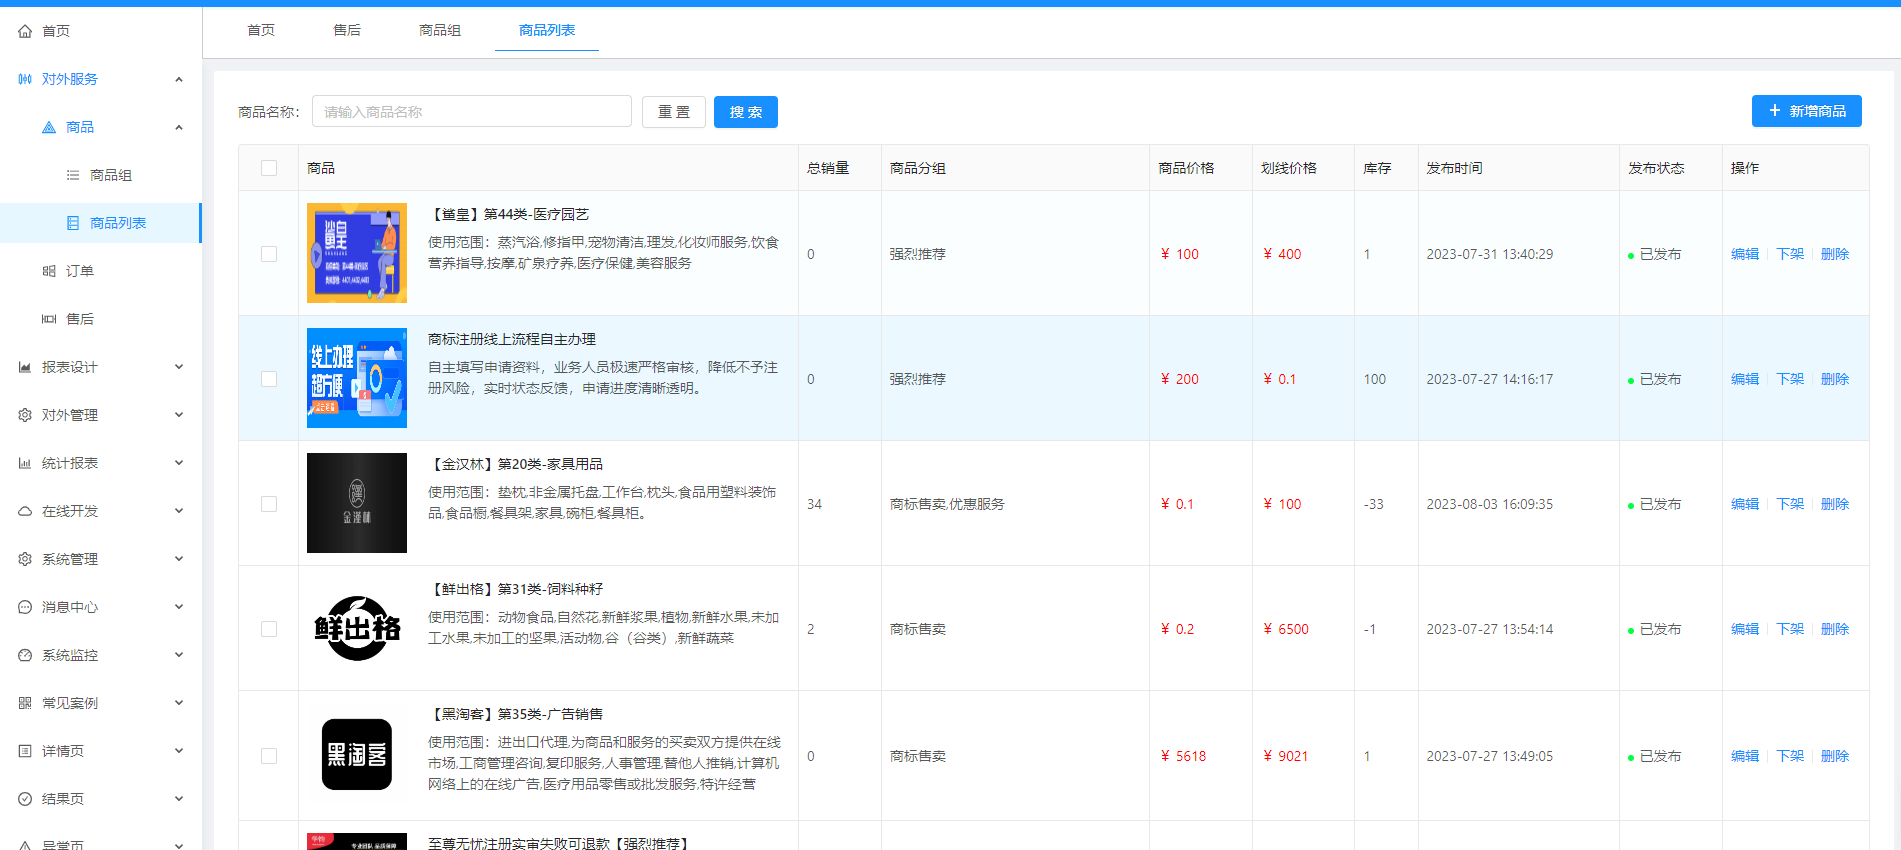Check the 【金汉林】第20类 row checkbox

coord(269,504)
